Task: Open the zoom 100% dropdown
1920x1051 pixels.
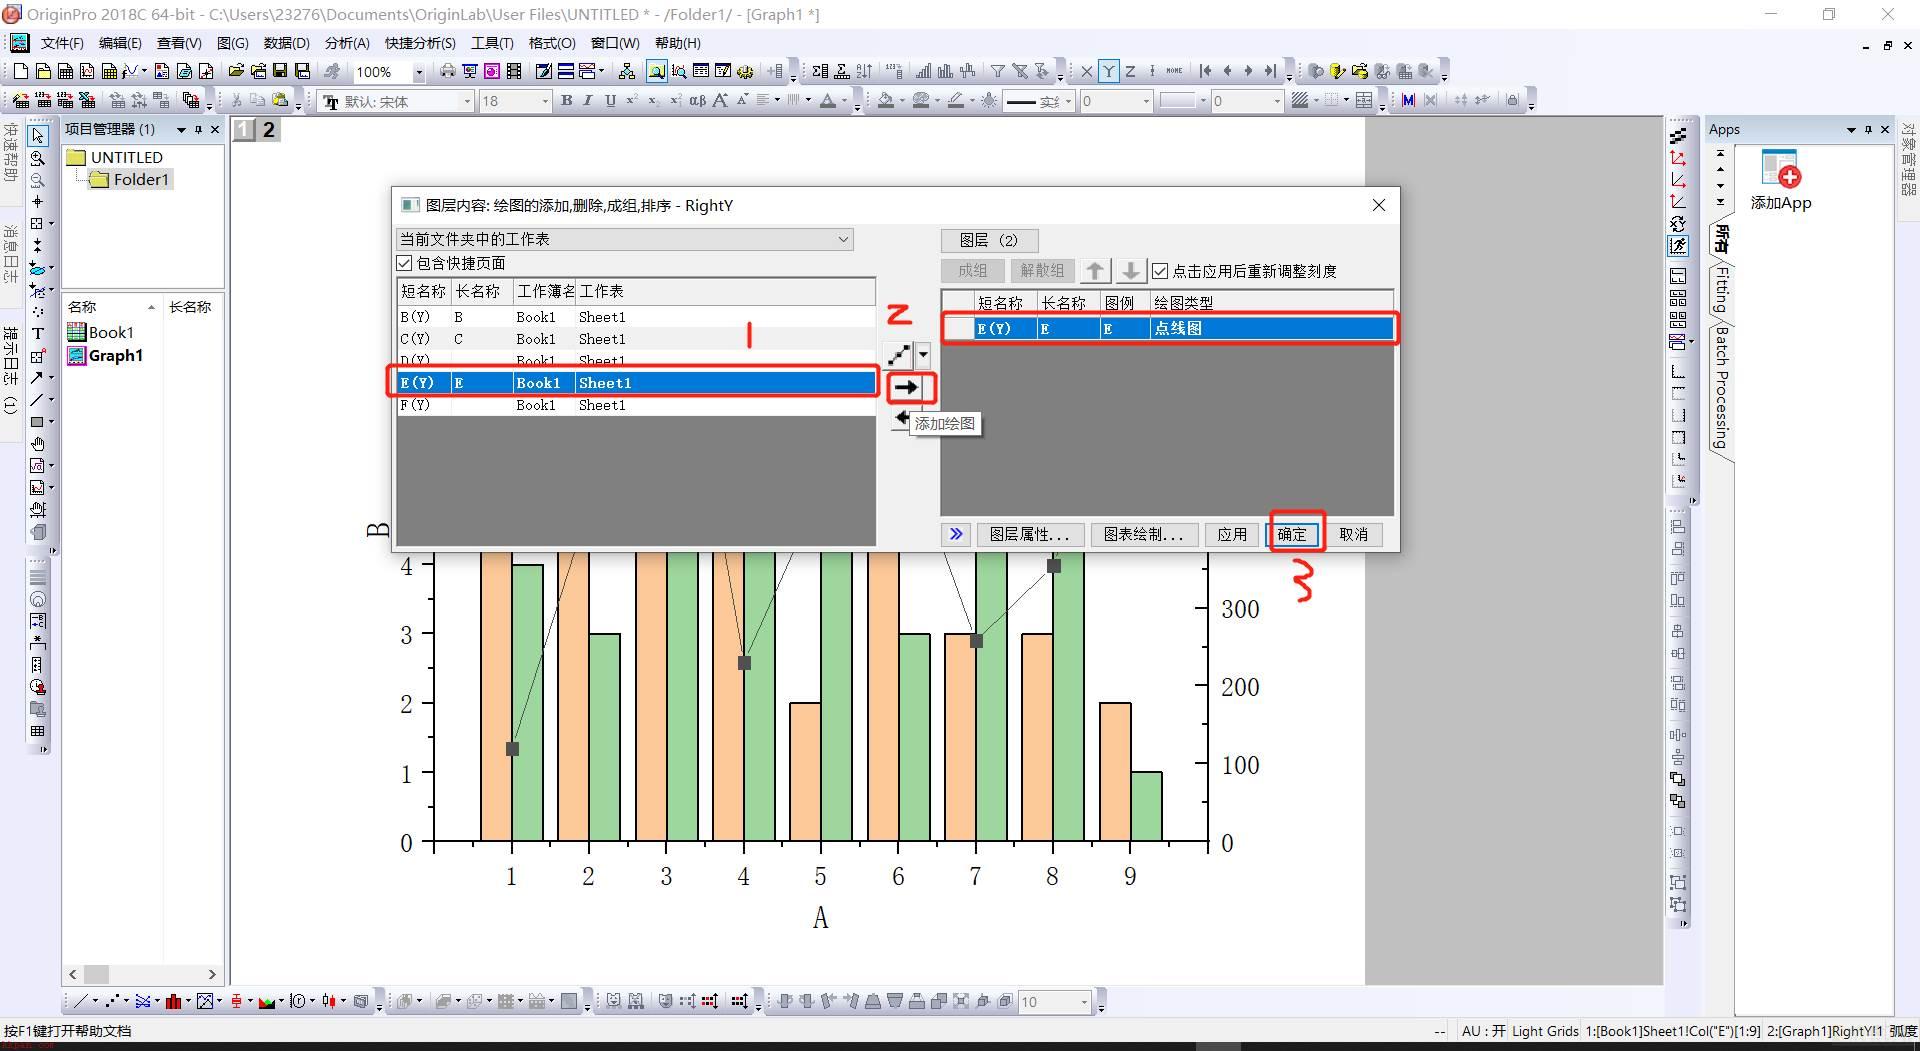Action: pyautogui.click(x=419, y=72)
